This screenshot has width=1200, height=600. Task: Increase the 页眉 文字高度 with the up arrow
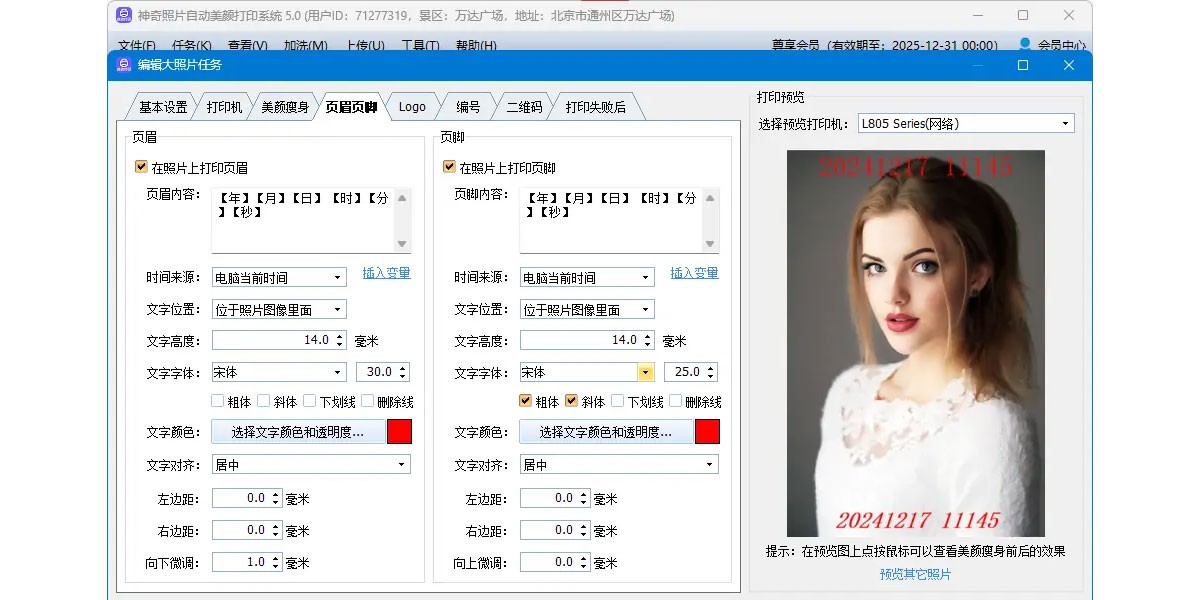tap(340, 336)
